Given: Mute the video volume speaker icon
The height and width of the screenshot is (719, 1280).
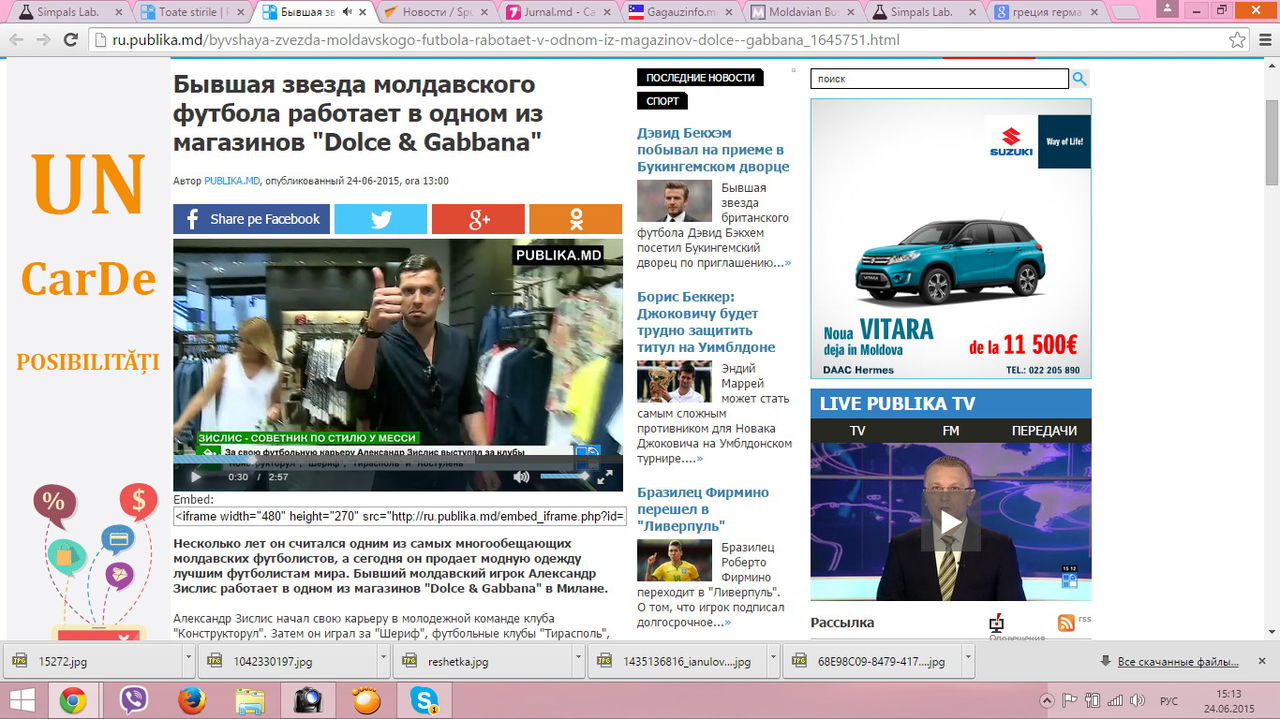Looking at the screenshot, I should tap(521, 477).
